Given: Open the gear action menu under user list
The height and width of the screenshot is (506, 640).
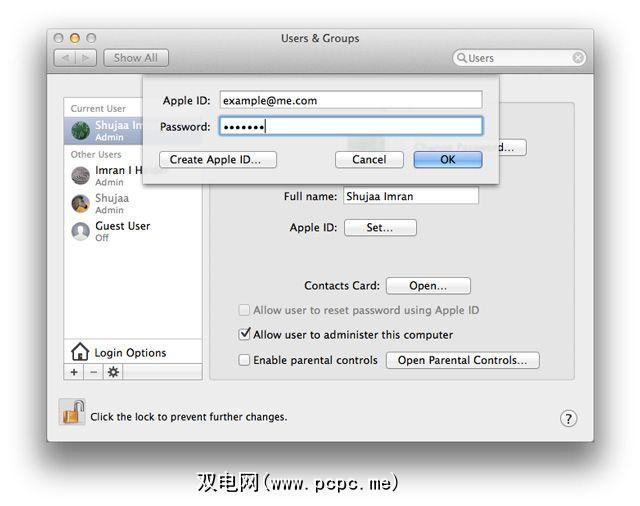Looking at the screenshot, I should 113,372.
